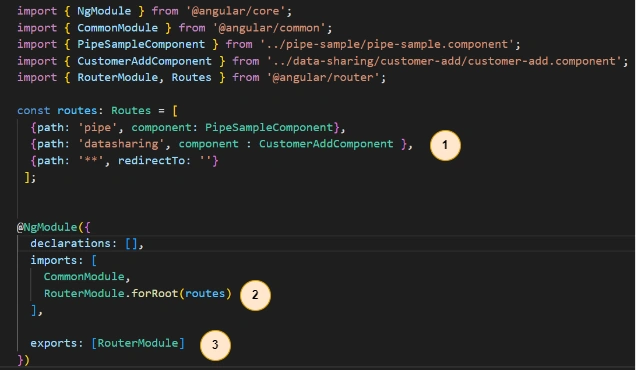Click '@angular/core' import path string
This screenshot has width=637, height=371.
(236, 11)
